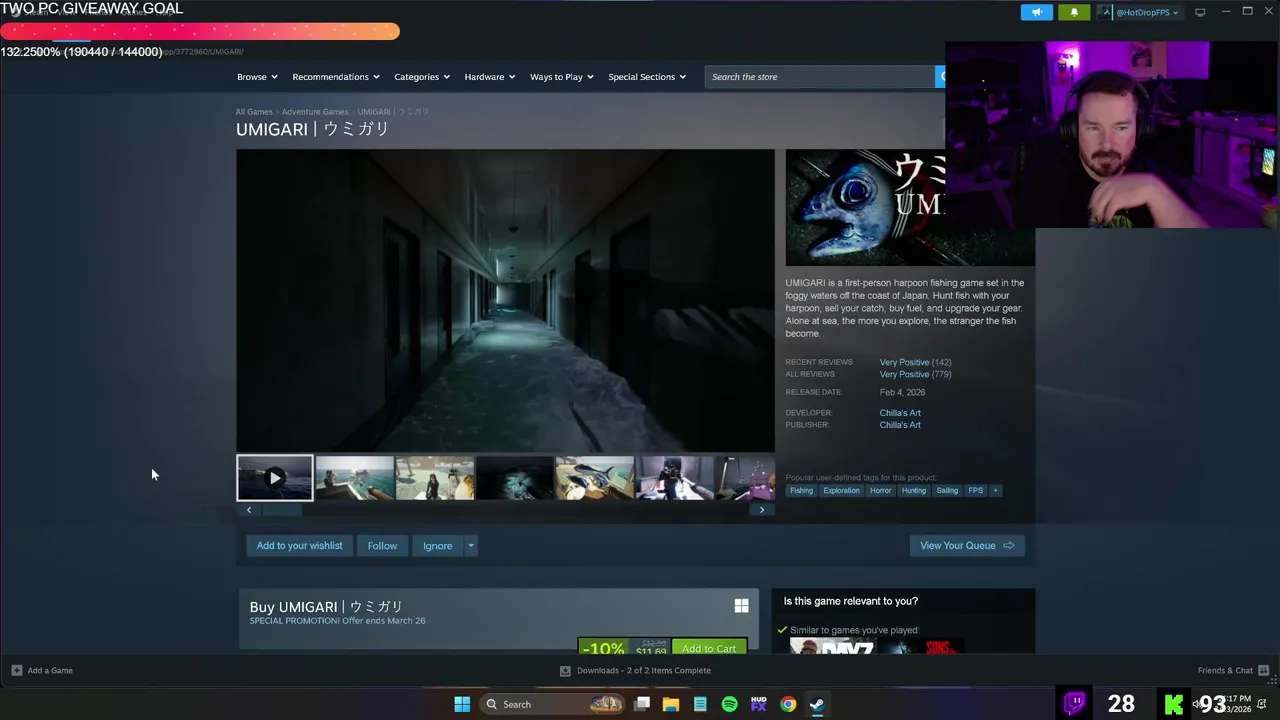
Task: Expand the Ways to Play menu
Action: tap(562, 77)
